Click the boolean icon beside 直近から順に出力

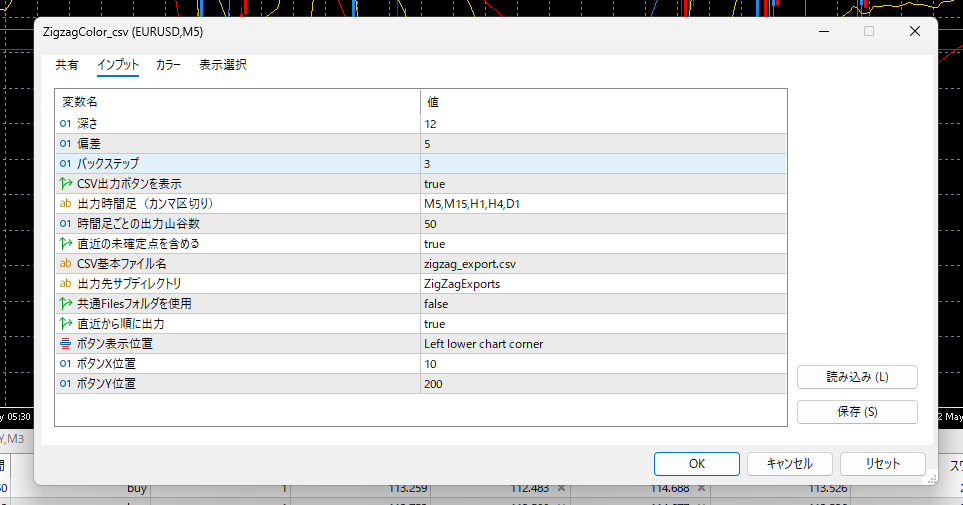click(x=66, y=324)
